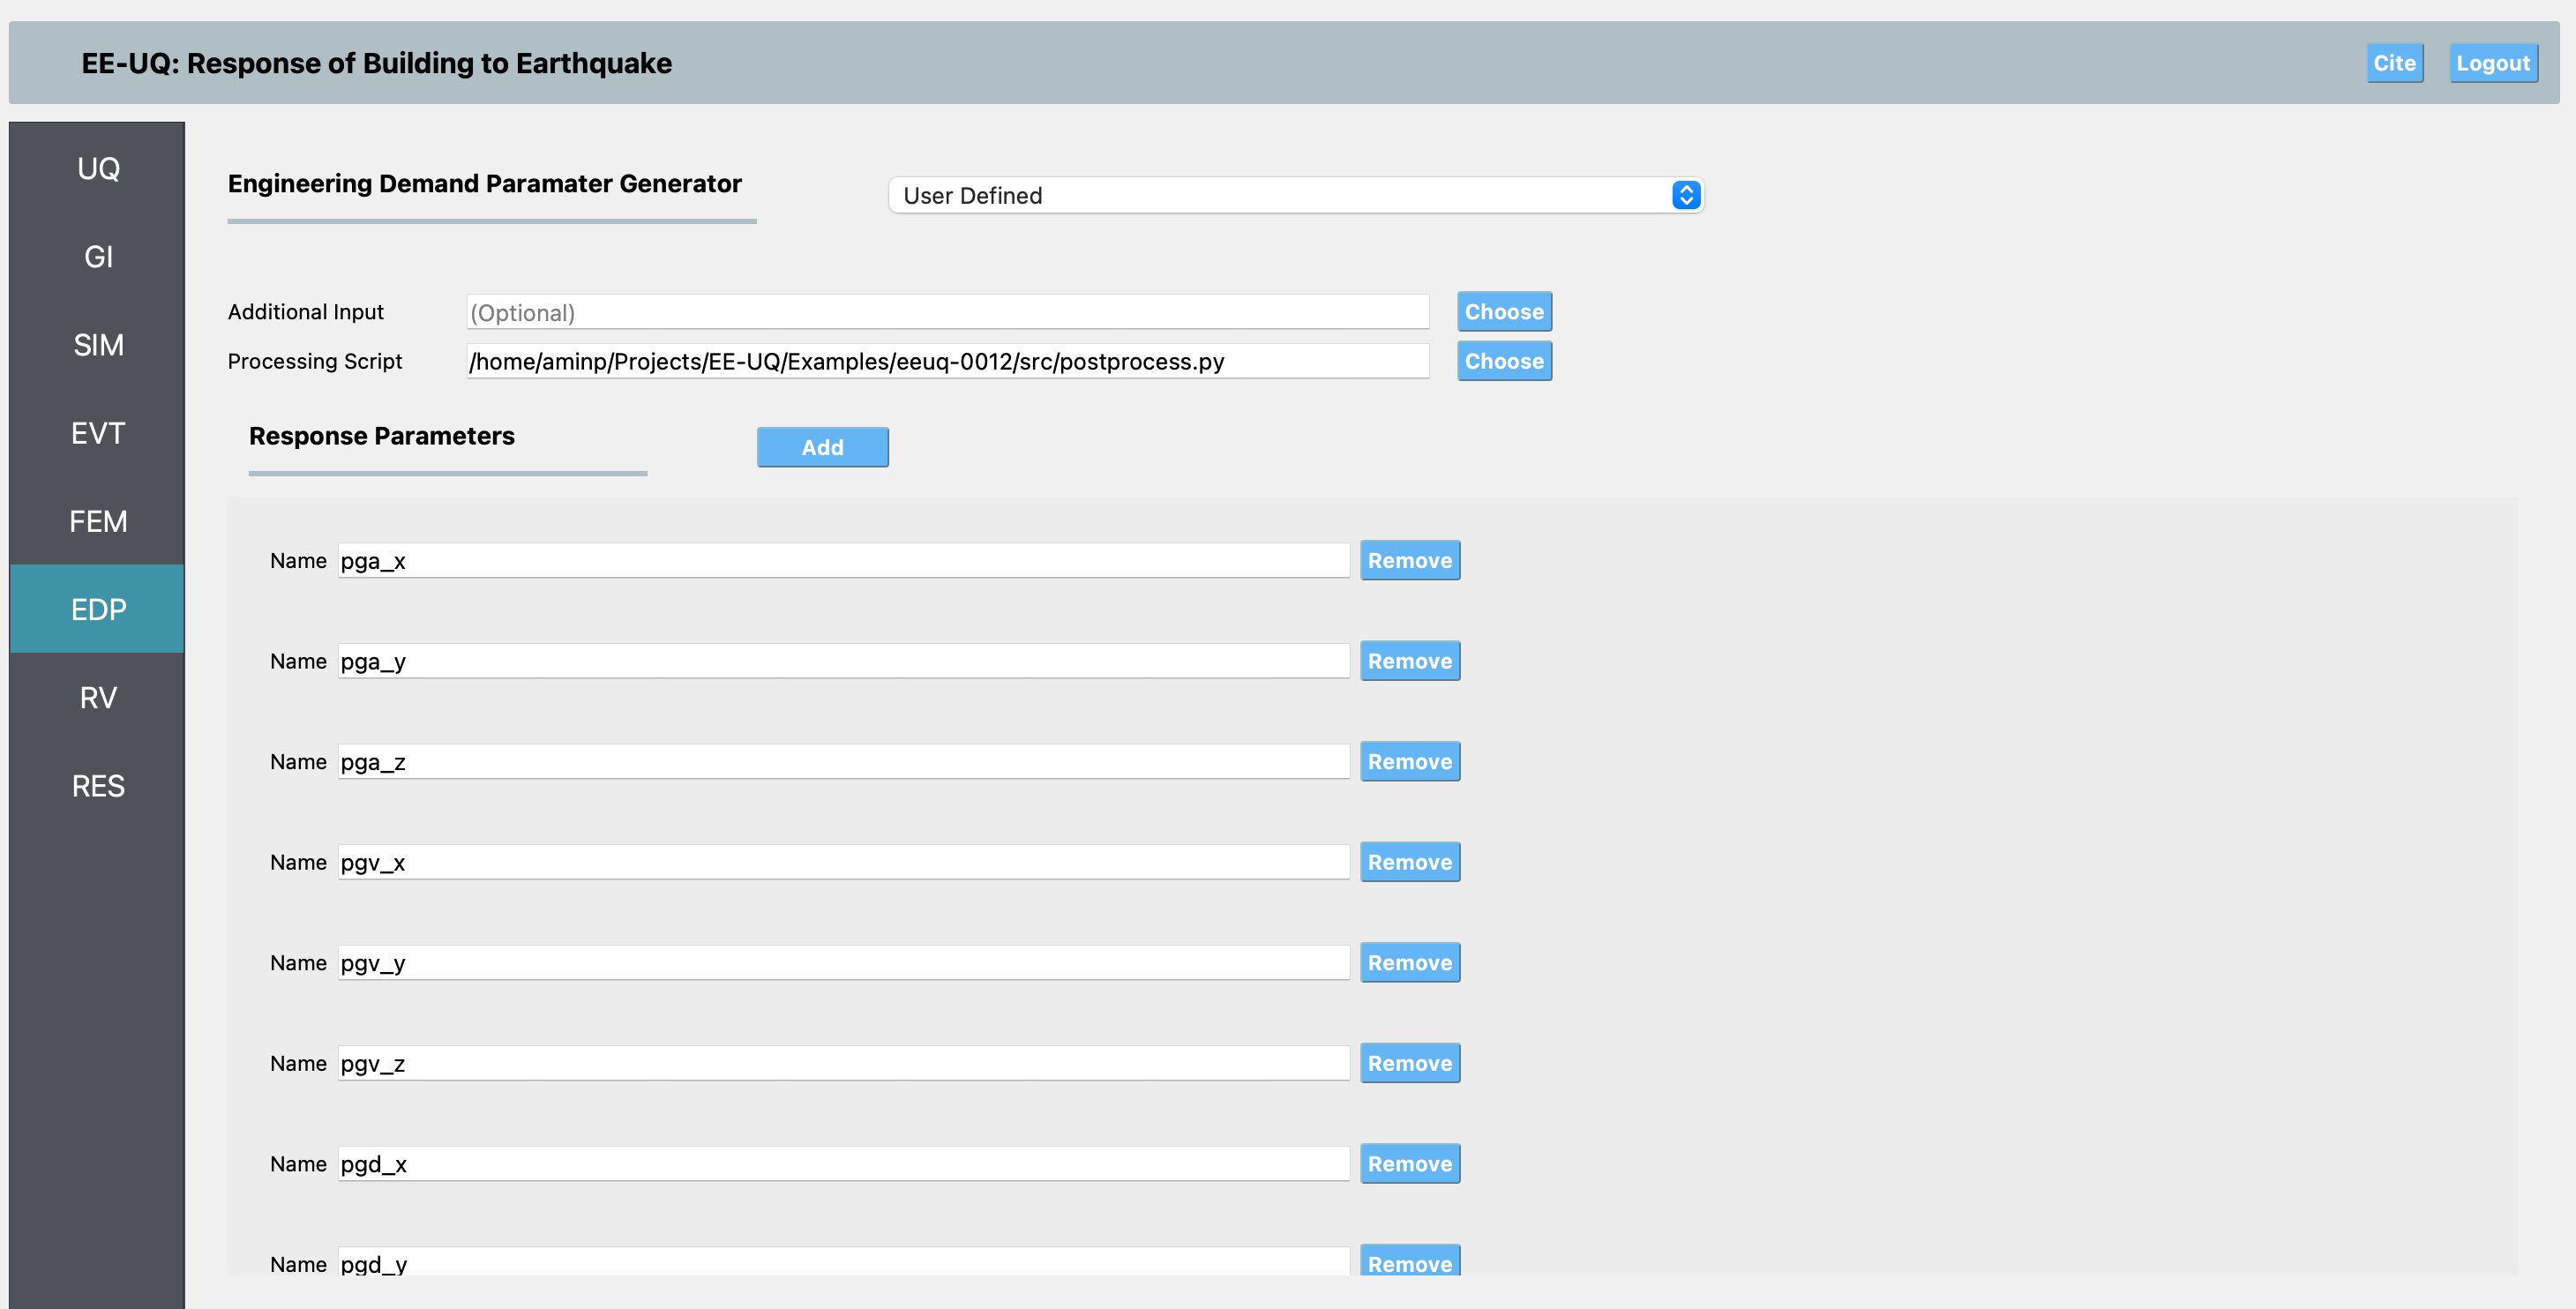Focus the Processing Script path field
This screenshot has height=1309, width=2576.
tap(947, 361)
